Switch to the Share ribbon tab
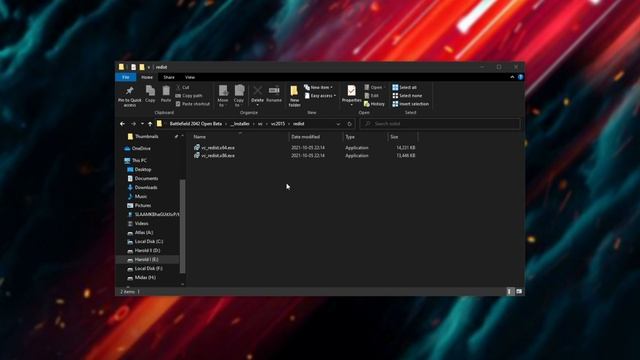Viewport: 640px width, 360px height. coord(169,77)
